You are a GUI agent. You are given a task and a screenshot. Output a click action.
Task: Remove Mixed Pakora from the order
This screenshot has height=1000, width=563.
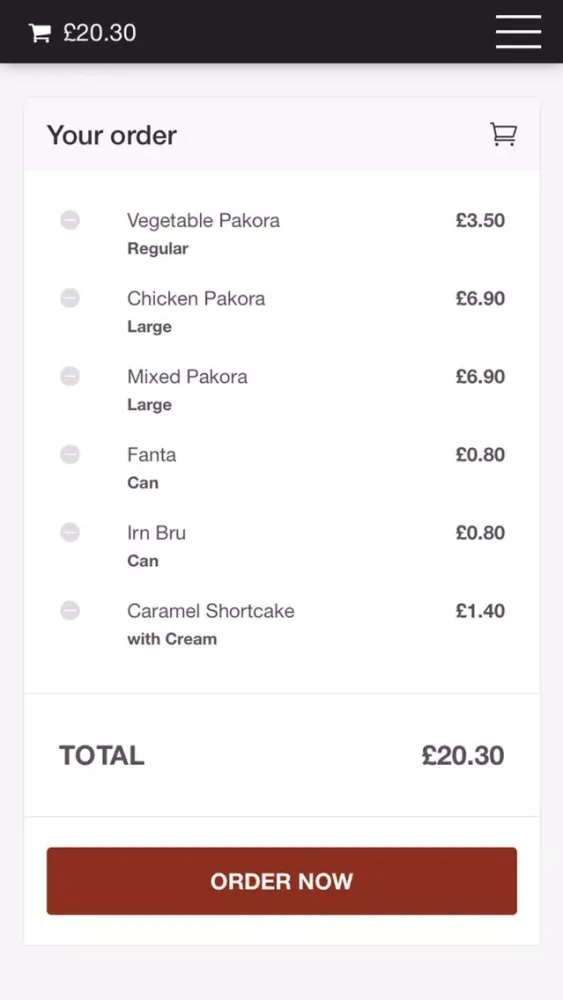[70, 376]
